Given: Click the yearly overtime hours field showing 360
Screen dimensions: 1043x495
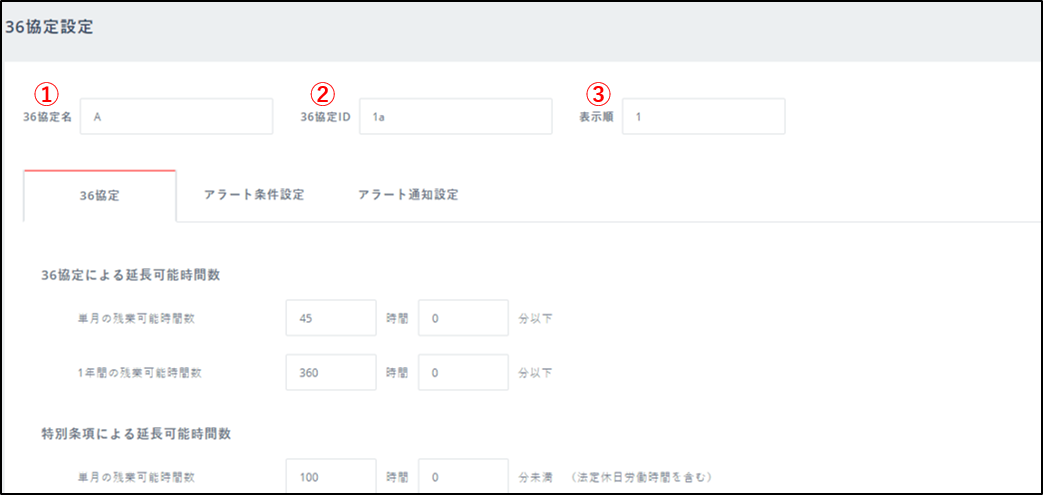Looking at the screenshot, I should [x=331, y=372].
